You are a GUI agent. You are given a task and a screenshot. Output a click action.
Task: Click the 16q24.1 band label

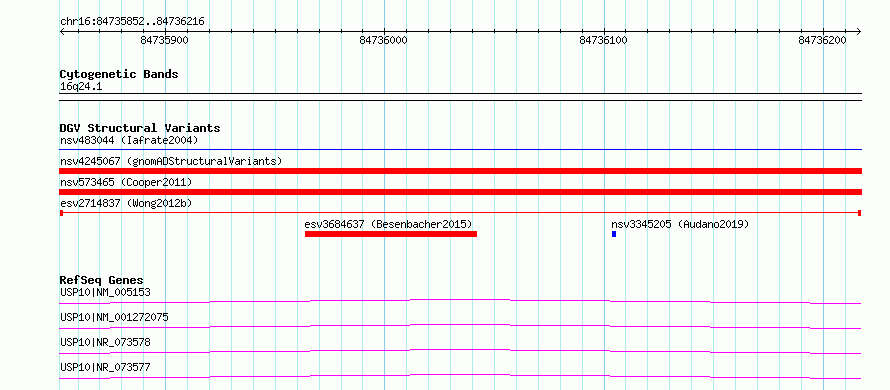[x=81, y=87]
